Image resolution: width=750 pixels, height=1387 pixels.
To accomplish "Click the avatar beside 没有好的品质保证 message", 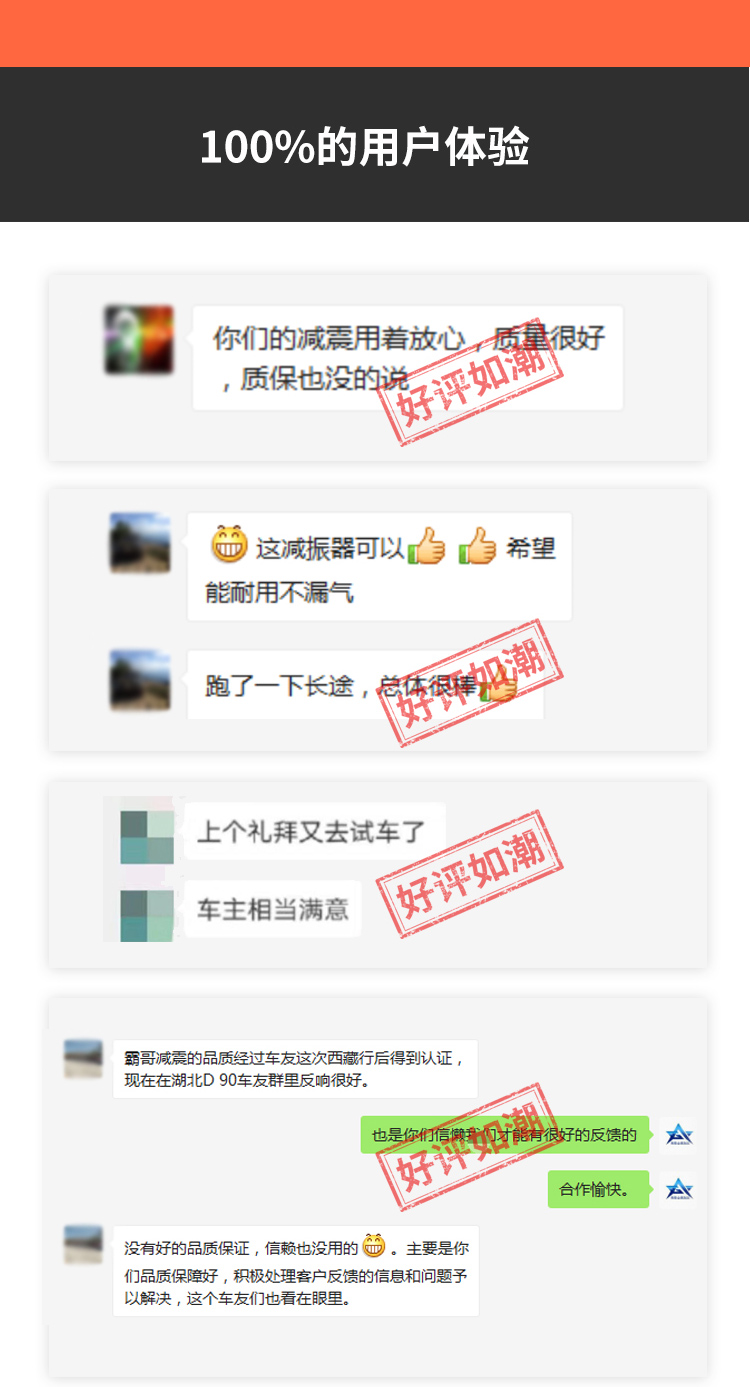I will click(x=83, y=1244).
